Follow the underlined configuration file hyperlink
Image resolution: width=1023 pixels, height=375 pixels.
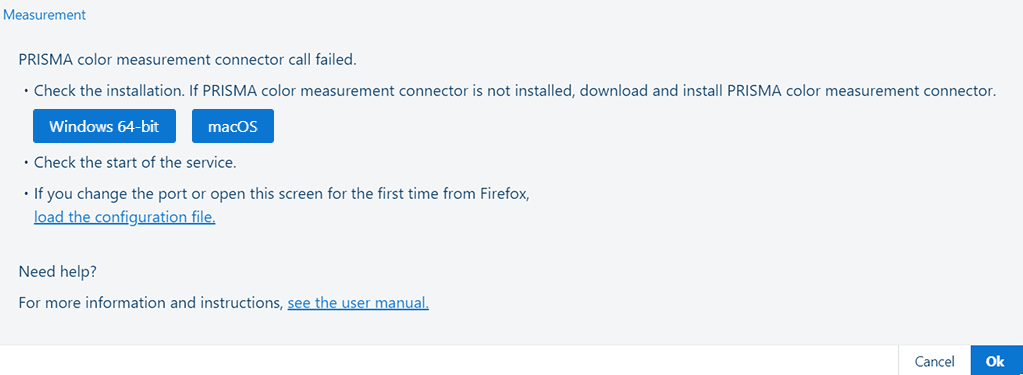[x=125, y=217]
